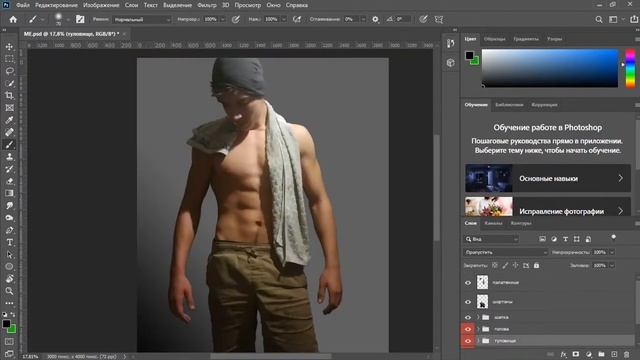Open the layer filter kind dropdown
This screenshot has height=360, width=640.
pyautogui.click(x=491, y=239)
